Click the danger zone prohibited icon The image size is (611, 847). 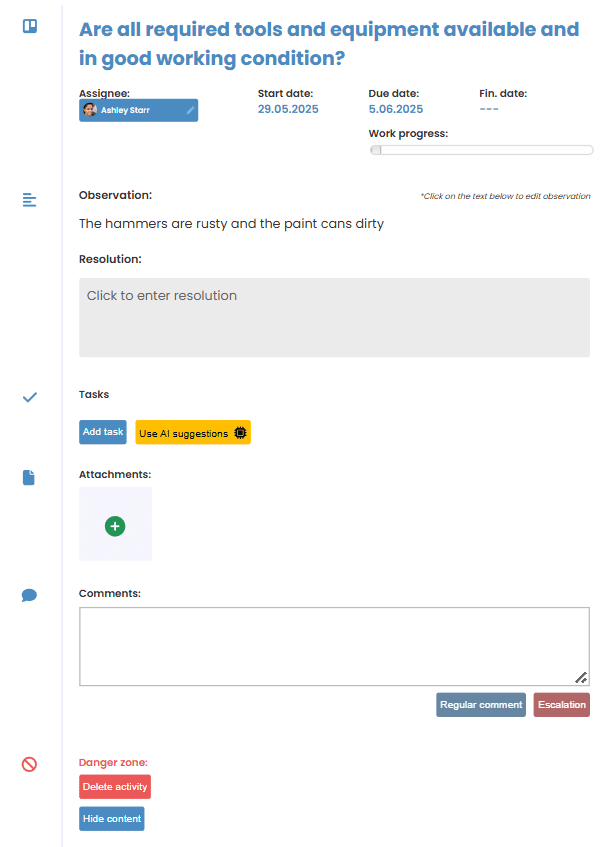(29, 764)
